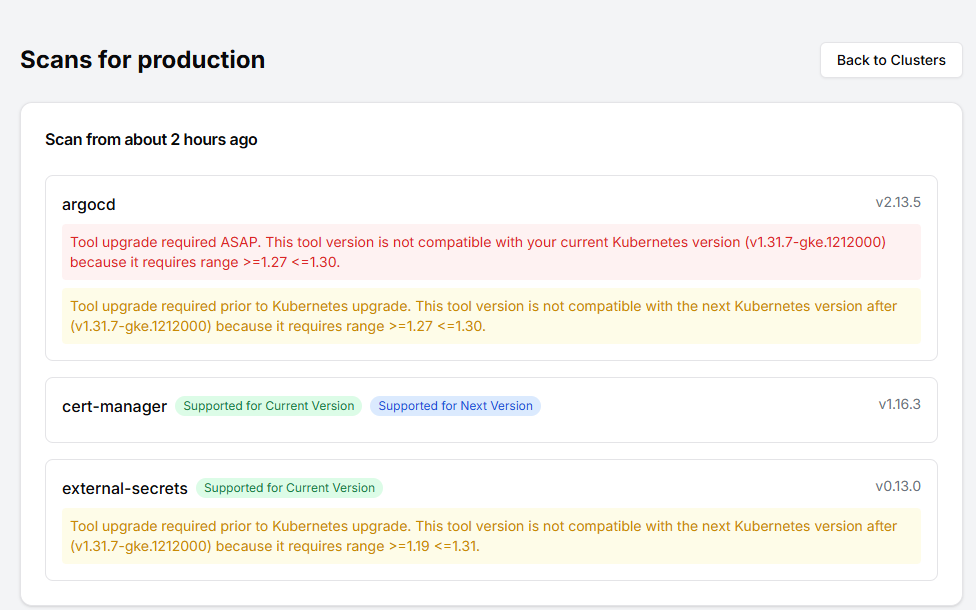
Task: Click the yellow pre-upgrade warning for argocd
Action: pos(490,316)
